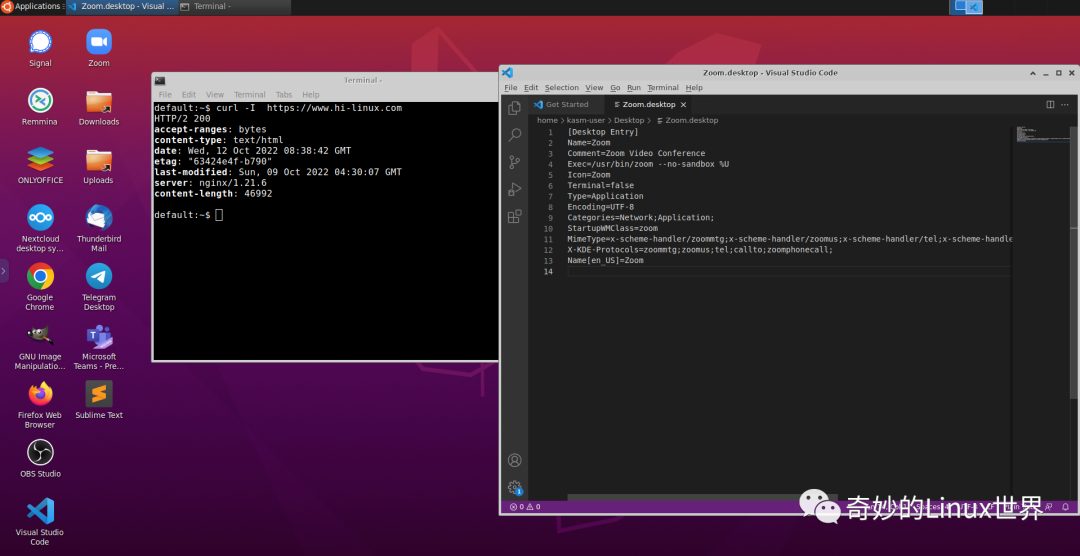The image size is (1080, 556).
Task: Click the split editor icon
Action: [1050, 105]
